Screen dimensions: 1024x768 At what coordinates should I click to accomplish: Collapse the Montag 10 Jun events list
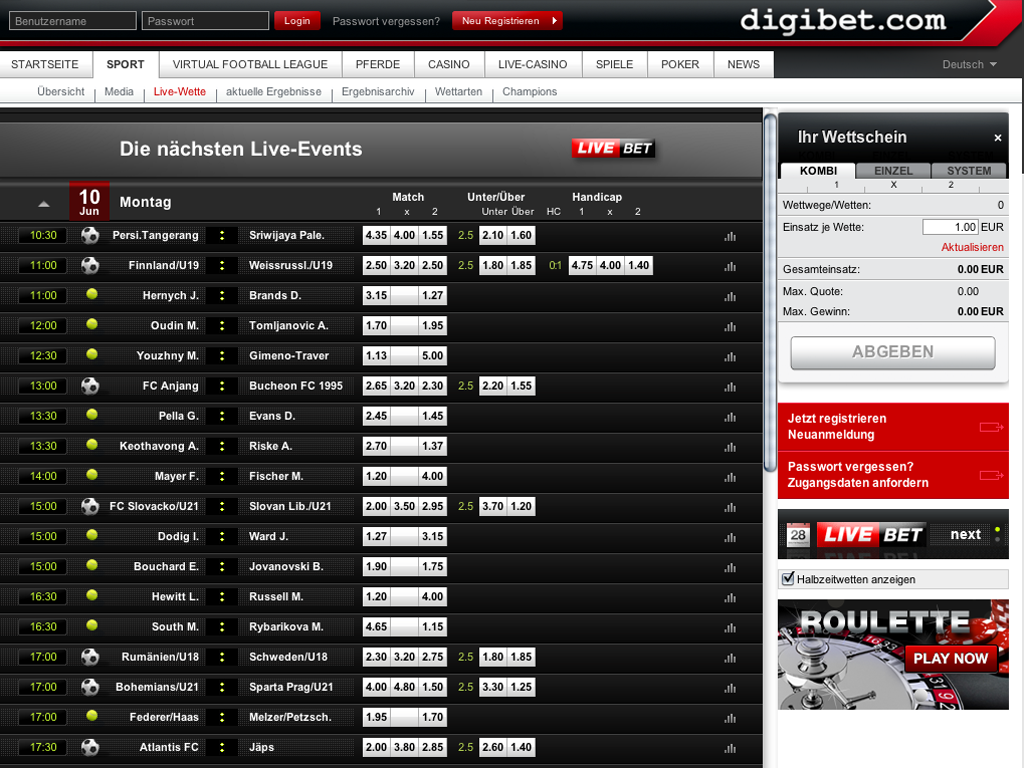click(44, 204)
